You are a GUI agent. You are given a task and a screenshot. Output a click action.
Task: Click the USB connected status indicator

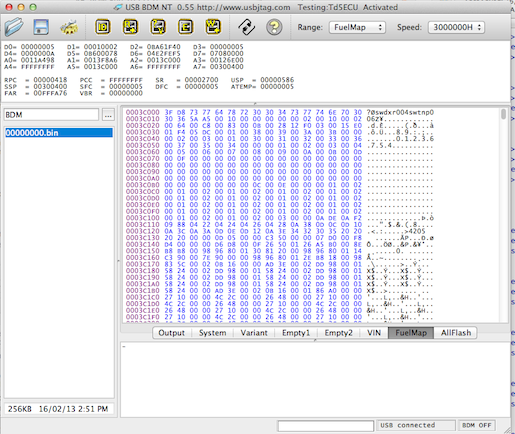[416, 425]
